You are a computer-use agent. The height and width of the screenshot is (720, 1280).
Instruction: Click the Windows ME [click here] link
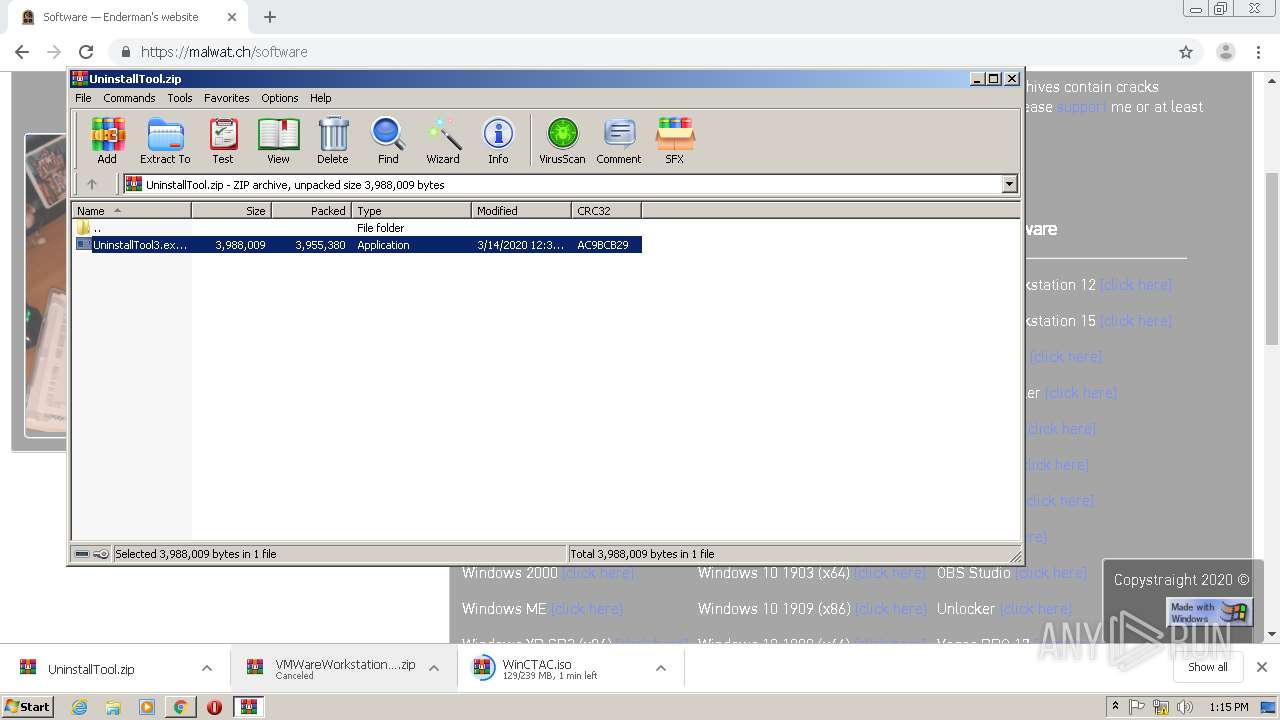587,609
